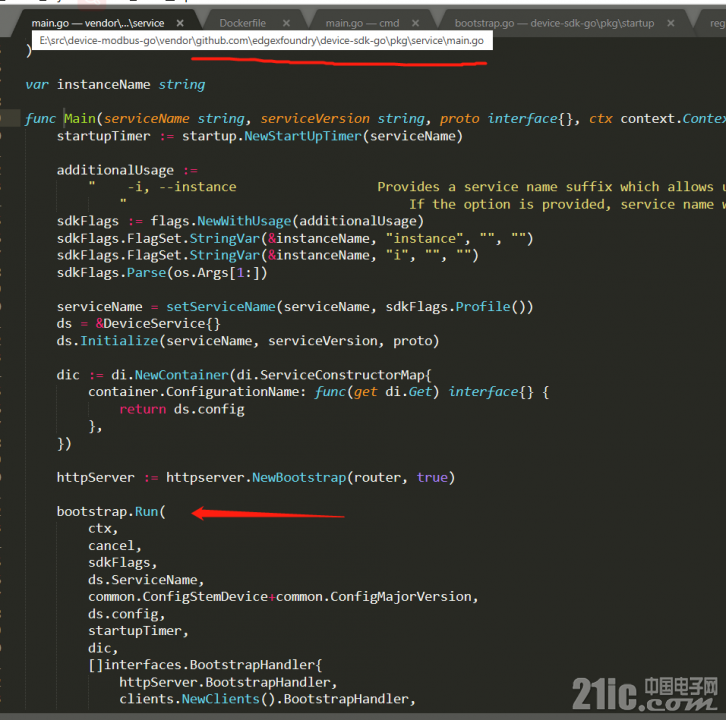726x720 pixels.
Task: Click 'return ds.config' statement
Action: pos(182,409)
